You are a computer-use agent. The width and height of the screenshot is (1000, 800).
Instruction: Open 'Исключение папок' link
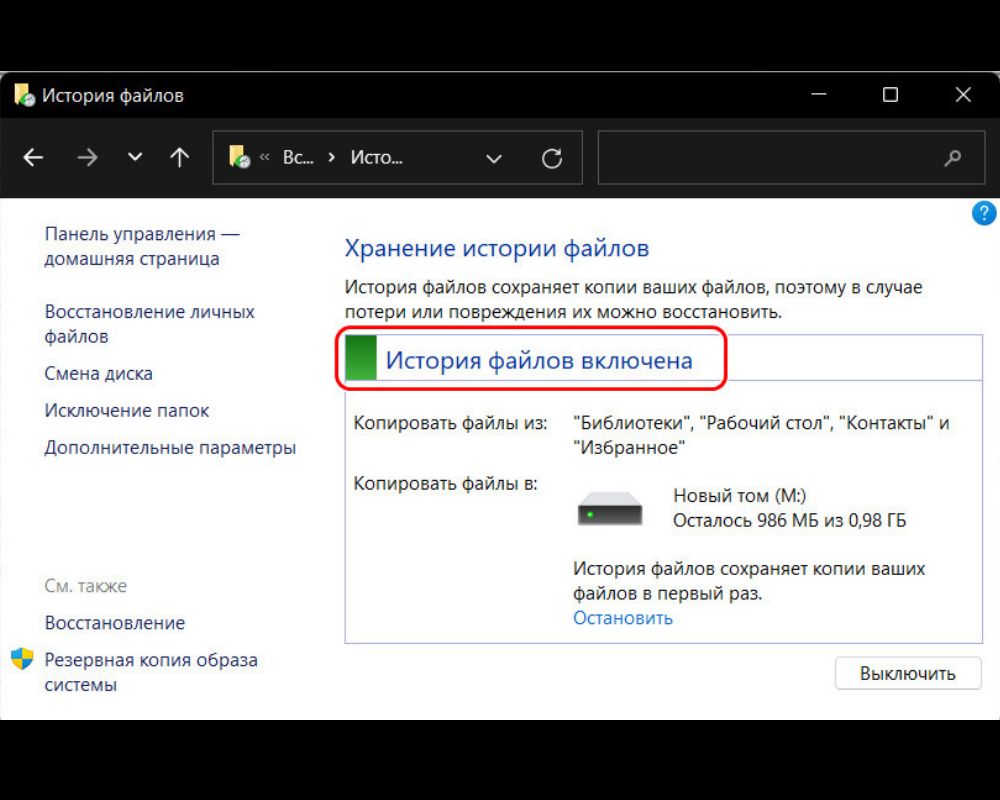point(126,410)
